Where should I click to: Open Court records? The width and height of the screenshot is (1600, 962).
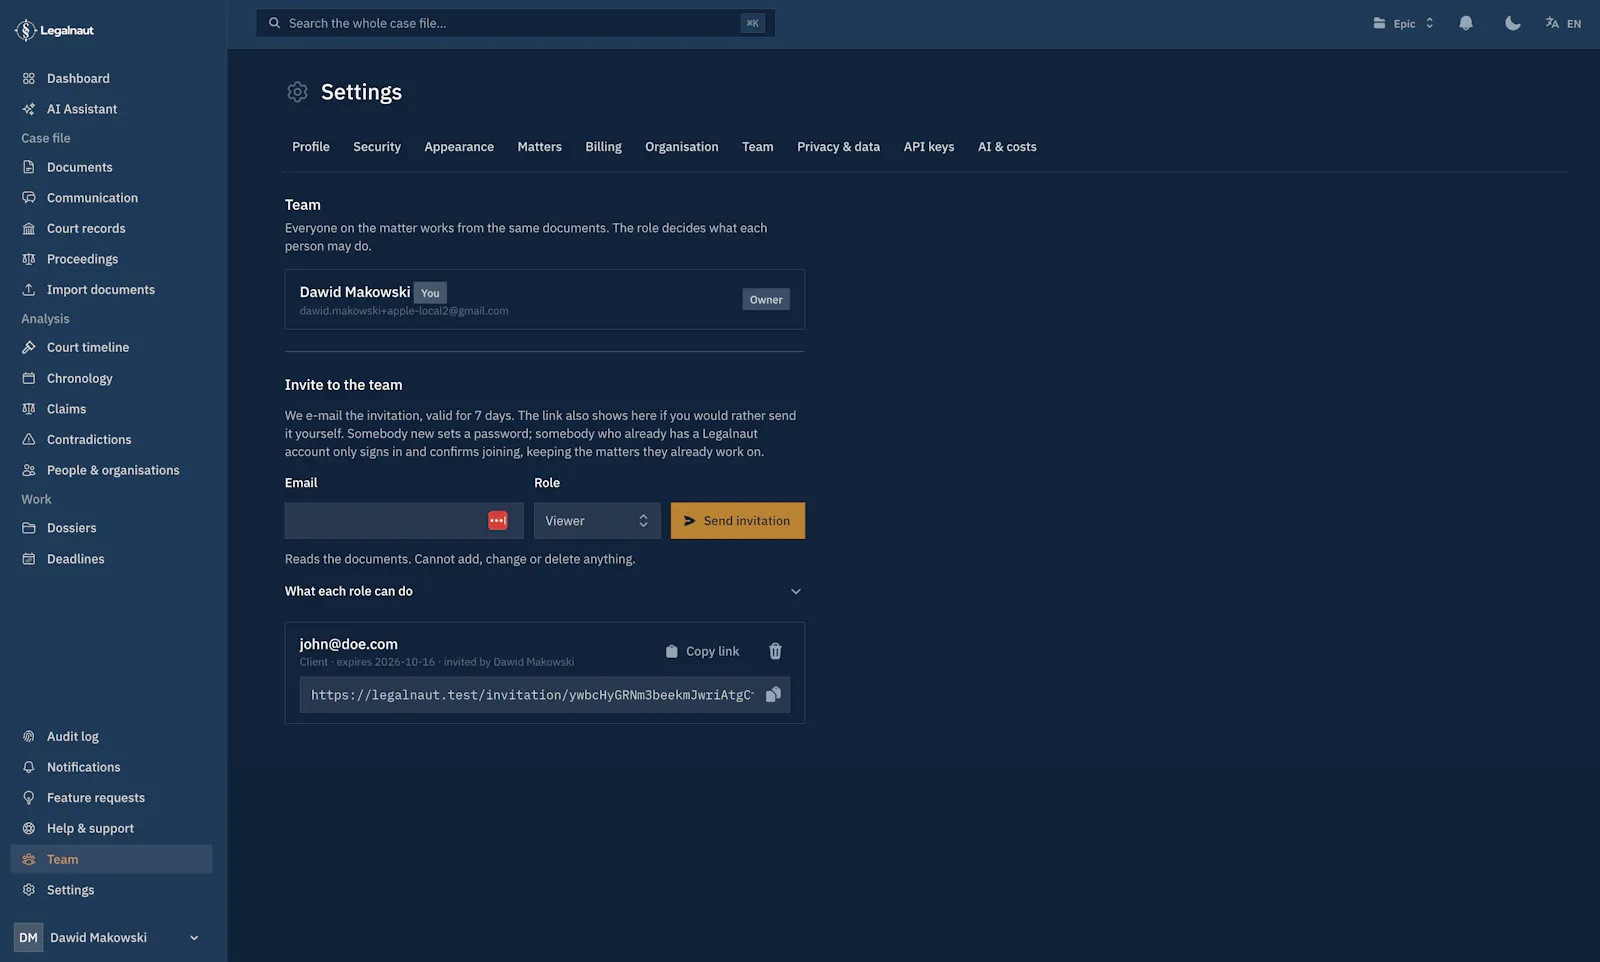coord(111,228)
